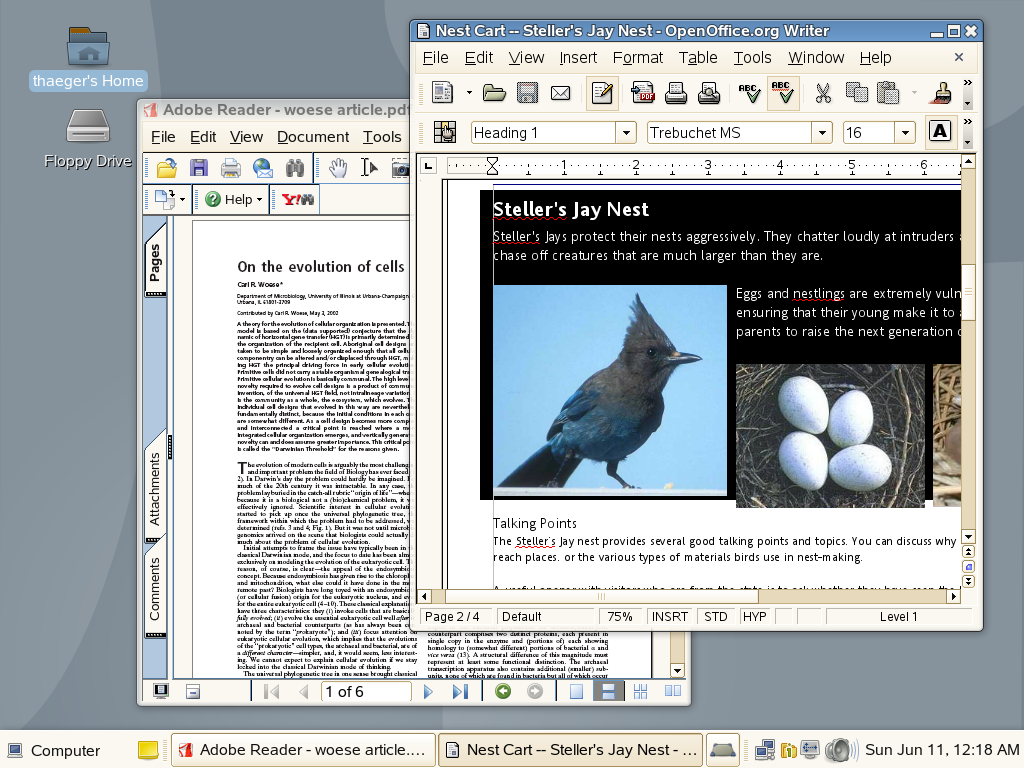Toggle AutoSpellcheck in Writer toolbar
1024x768 pixels.
(783, 93)
